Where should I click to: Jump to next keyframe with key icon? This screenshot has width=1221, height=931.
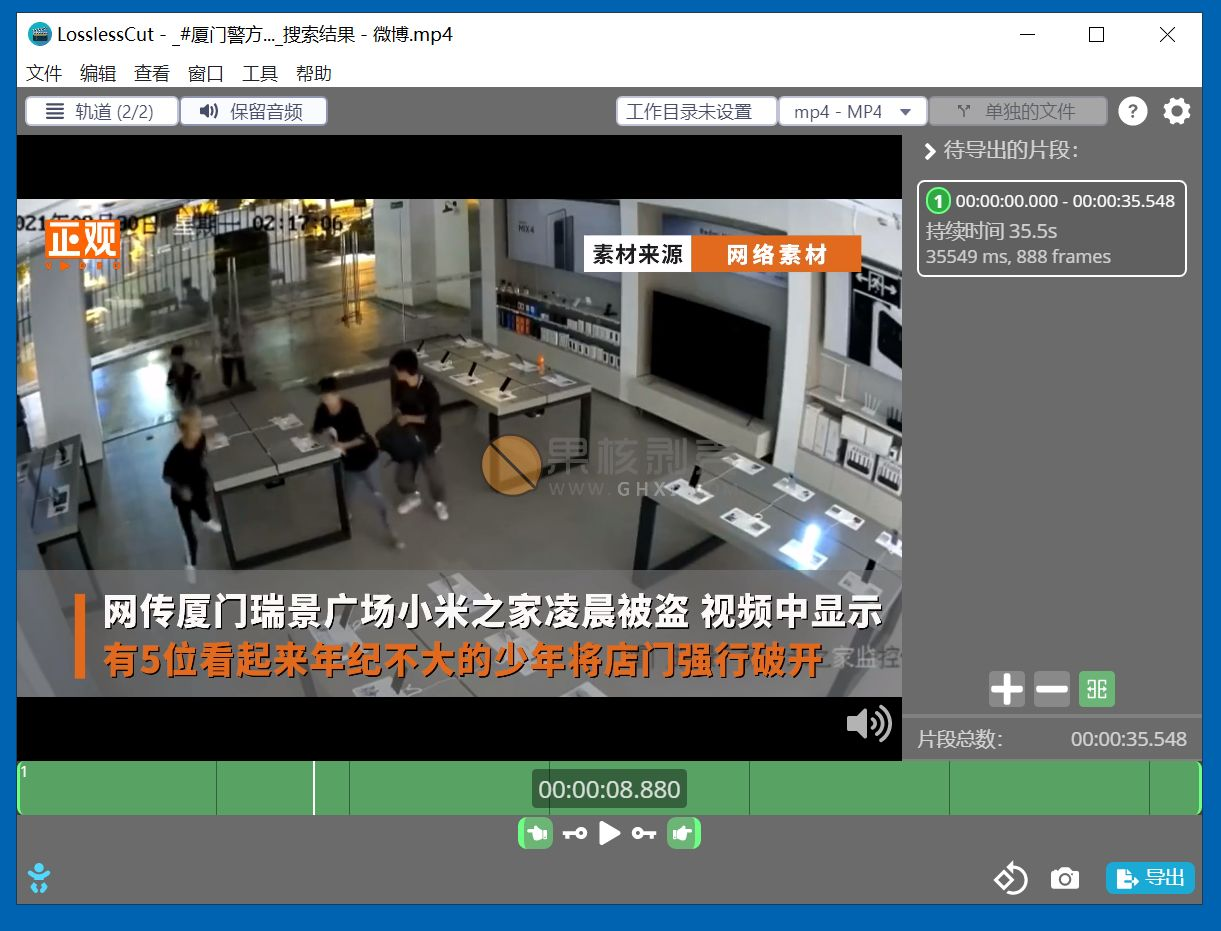pos(643,832)
